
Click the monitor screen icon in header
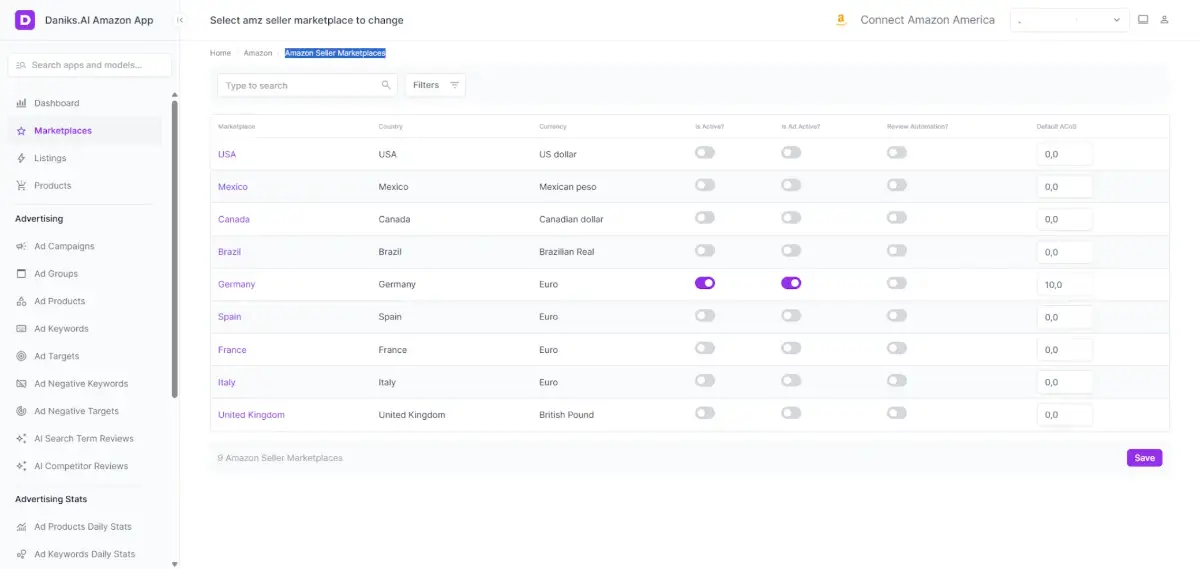(1143, 20)
